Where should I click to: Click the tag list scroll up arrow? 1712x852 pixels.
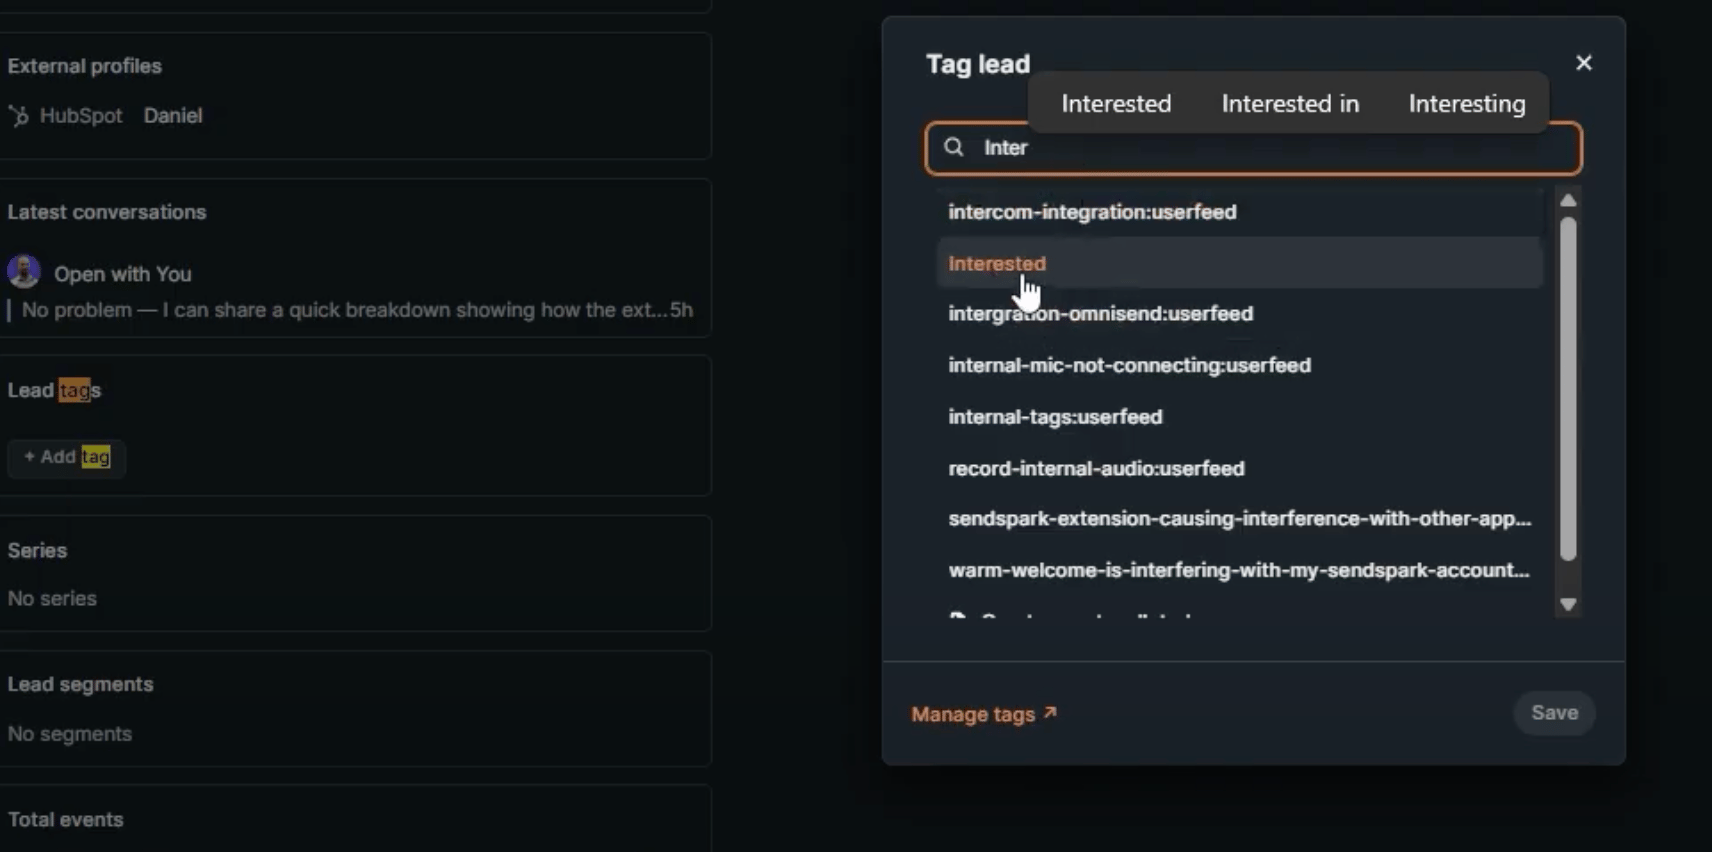coord(1568,200)
